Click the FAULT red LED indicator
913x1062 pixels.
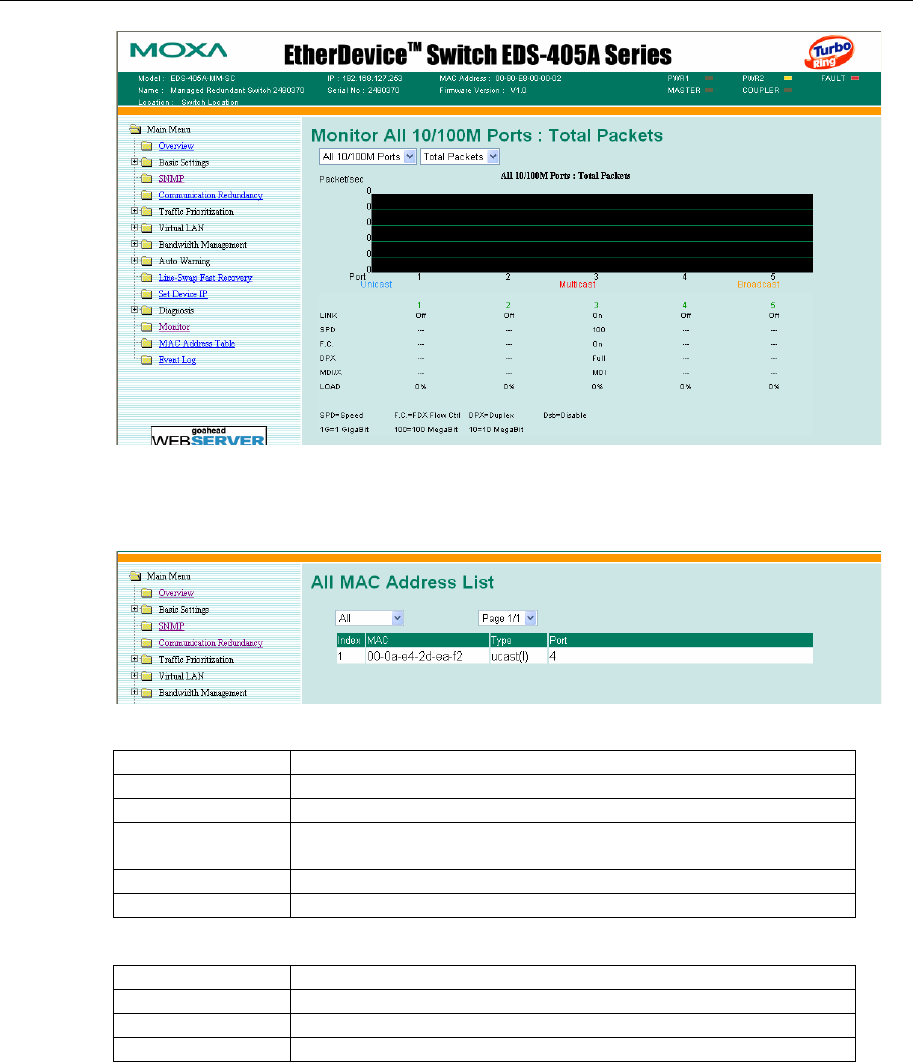(x=855, y=79)
